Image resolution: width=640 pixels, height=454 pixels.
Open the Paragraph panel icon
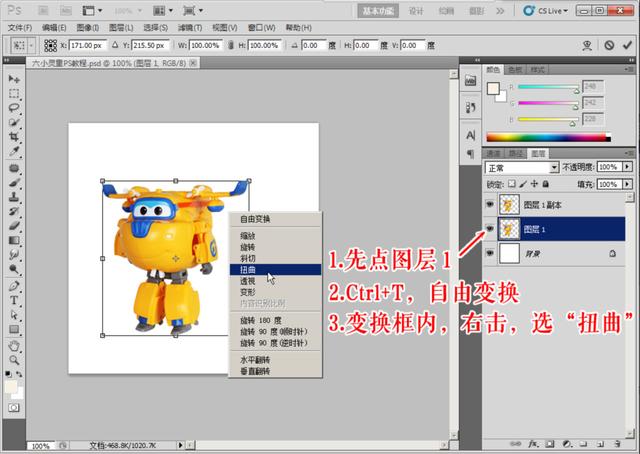point(470,154)
